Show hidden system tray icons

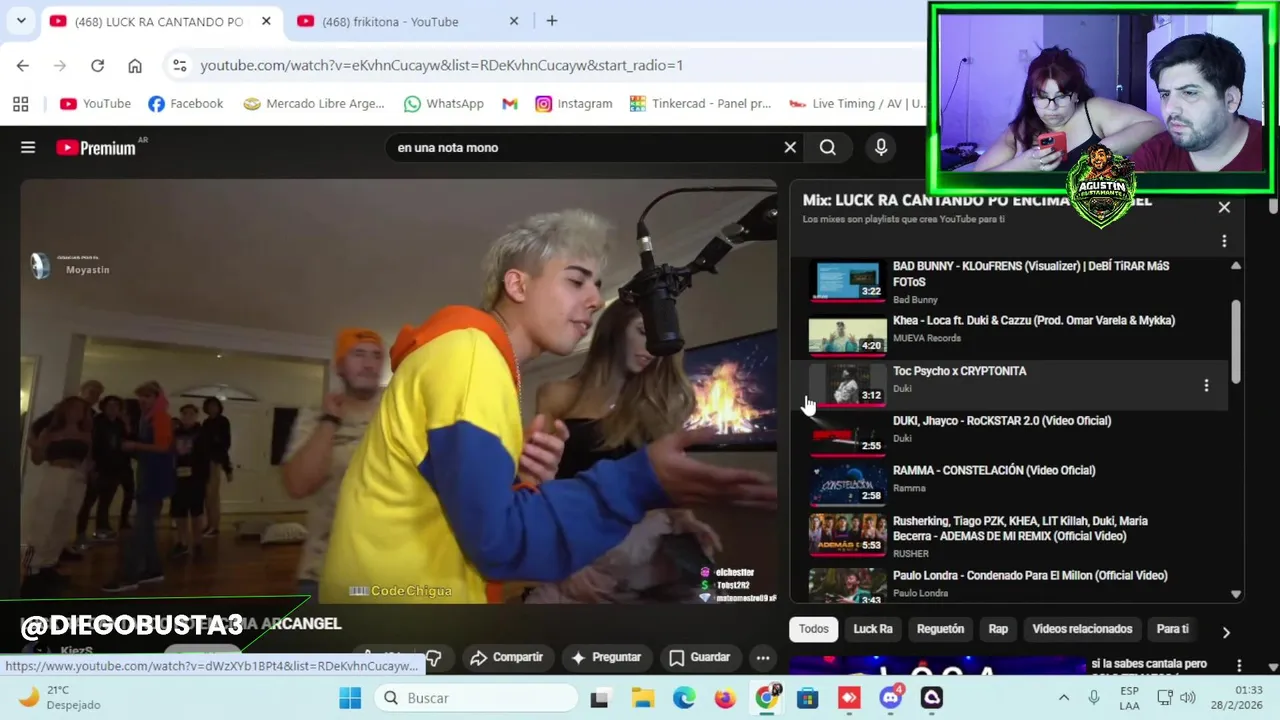tap(1063, 698)
